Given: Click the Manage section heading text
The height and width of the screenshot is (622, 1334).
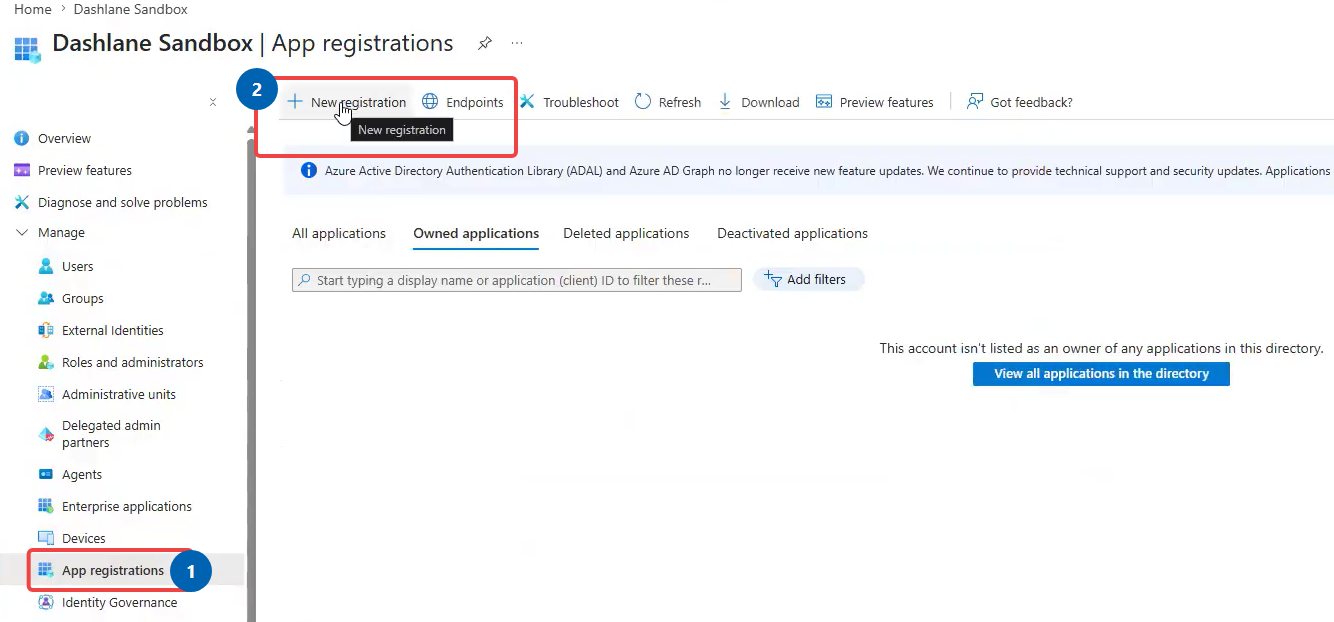Looking at the screenshot, I should (x=61, y=232).
